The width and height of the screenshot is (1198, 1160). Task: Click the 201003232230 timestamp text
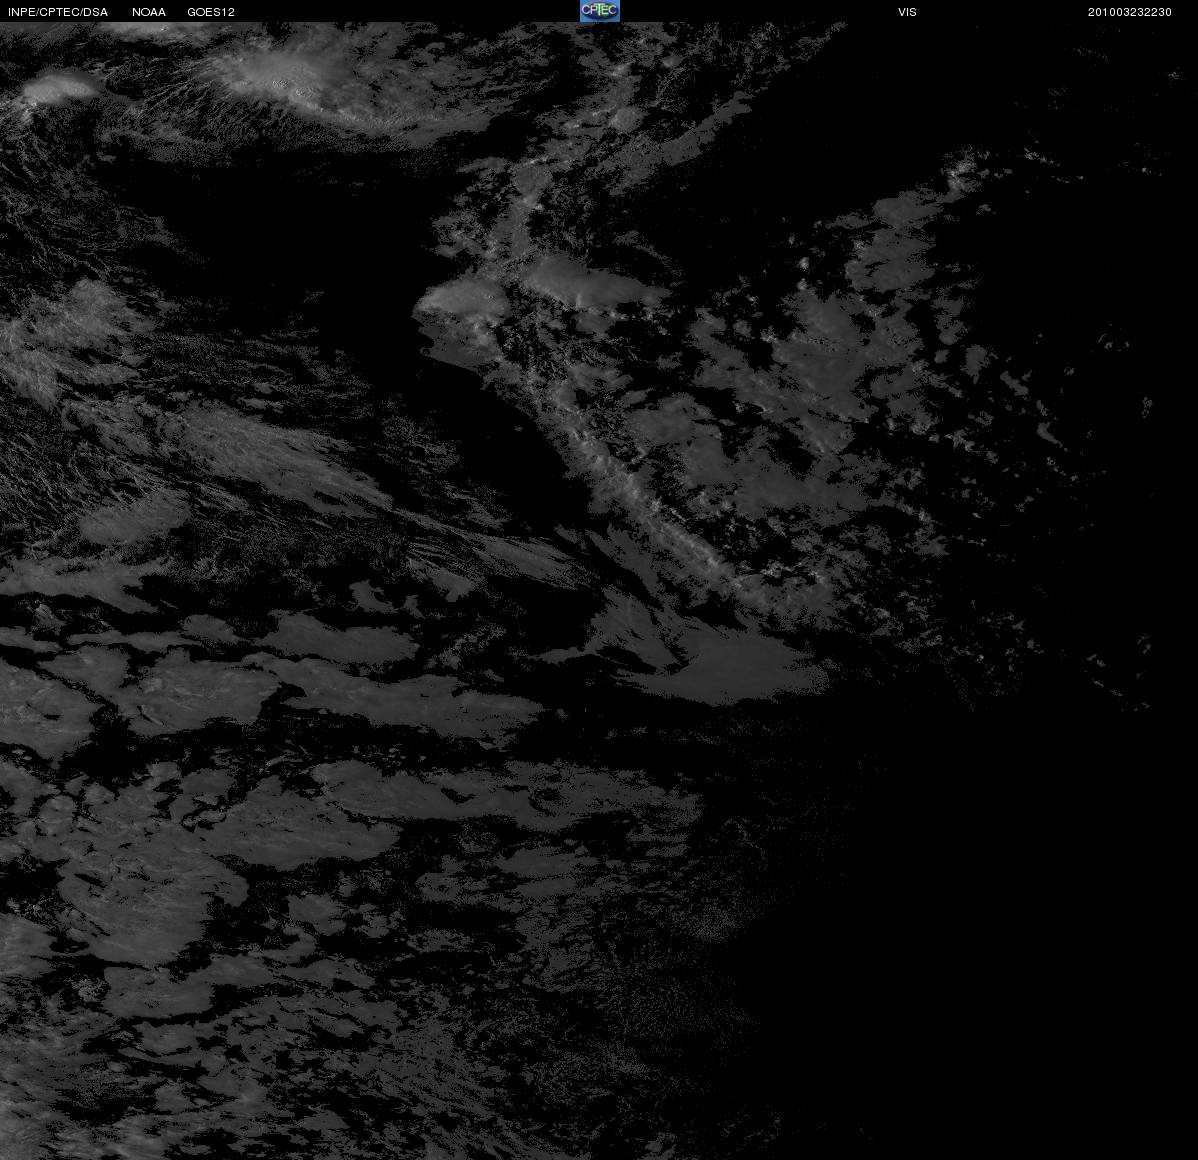coord(1129,12)
